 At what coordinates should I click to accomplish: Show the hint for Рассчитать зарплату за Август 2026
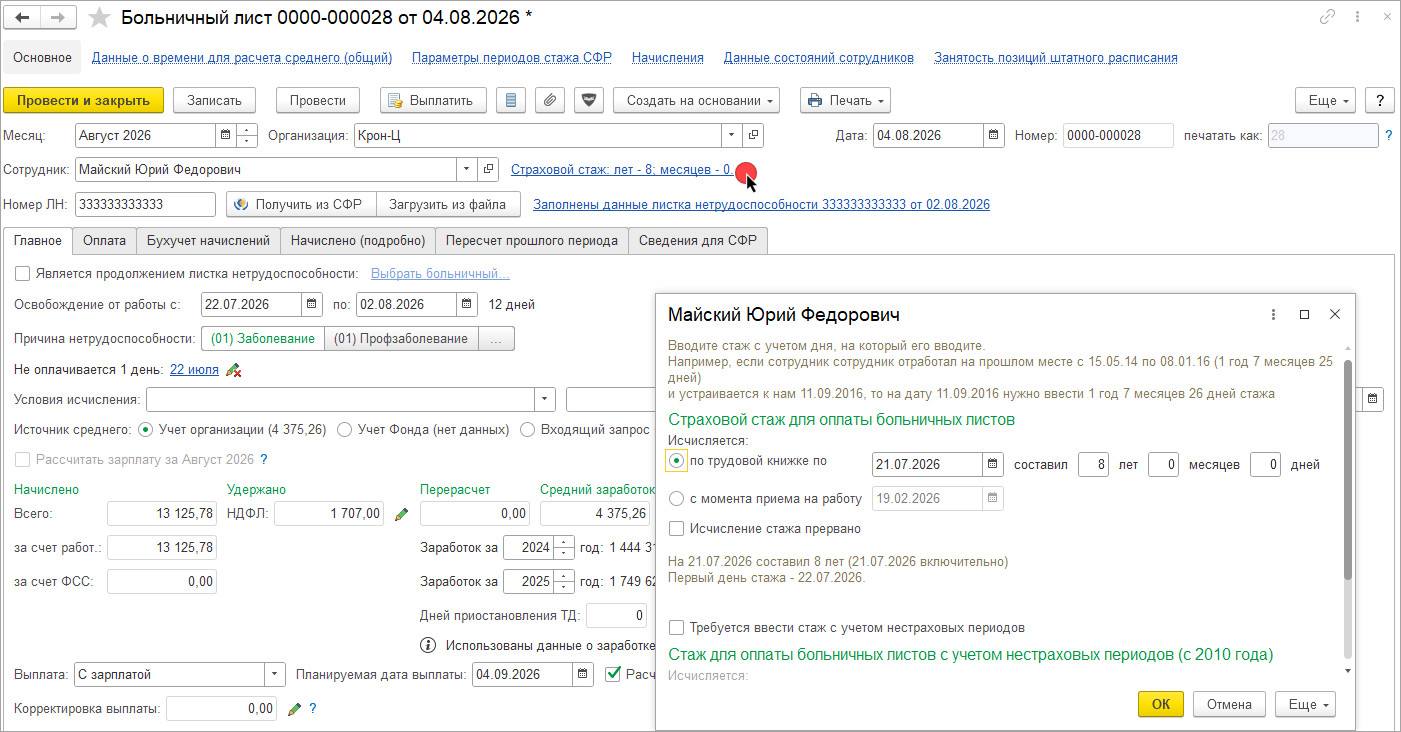264,460
